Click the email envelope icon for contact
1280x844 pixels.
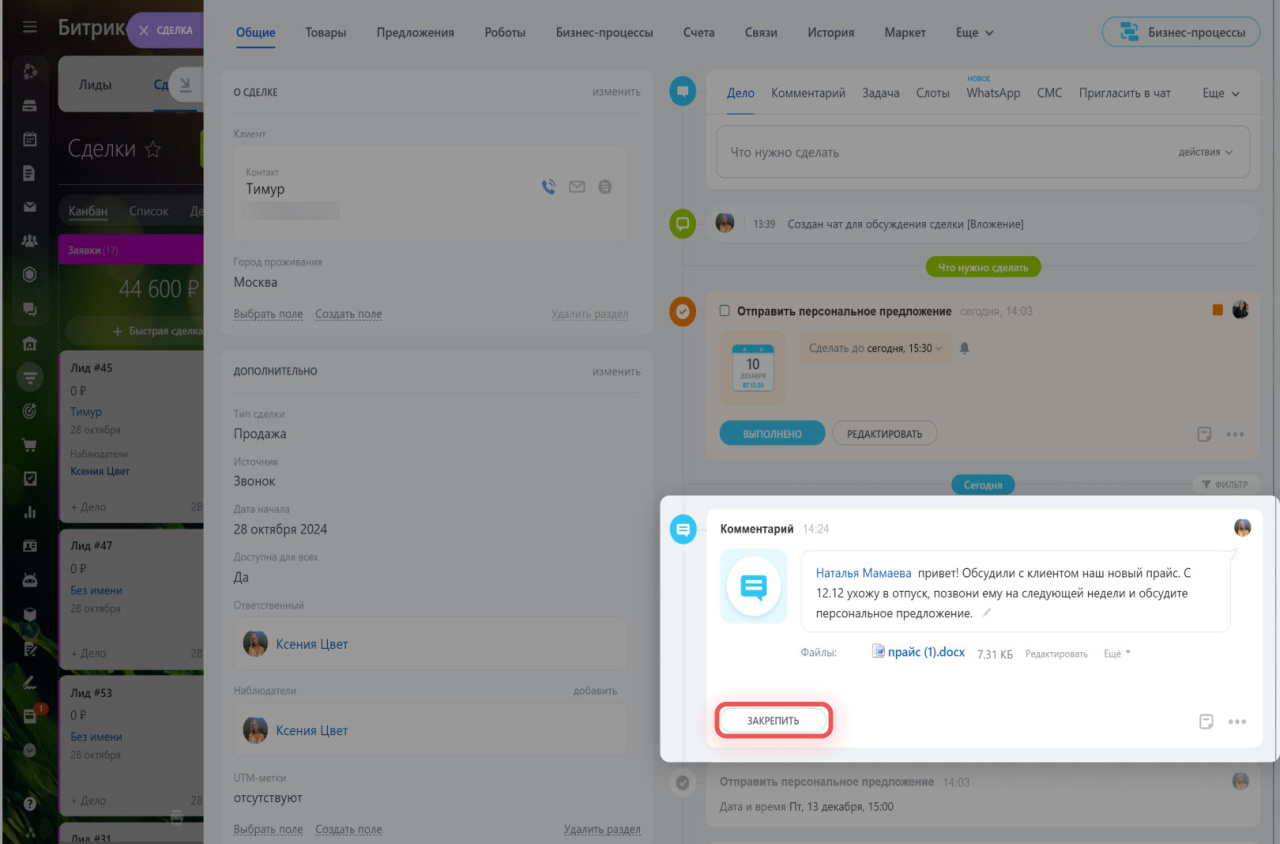click(x=577, y=186)
